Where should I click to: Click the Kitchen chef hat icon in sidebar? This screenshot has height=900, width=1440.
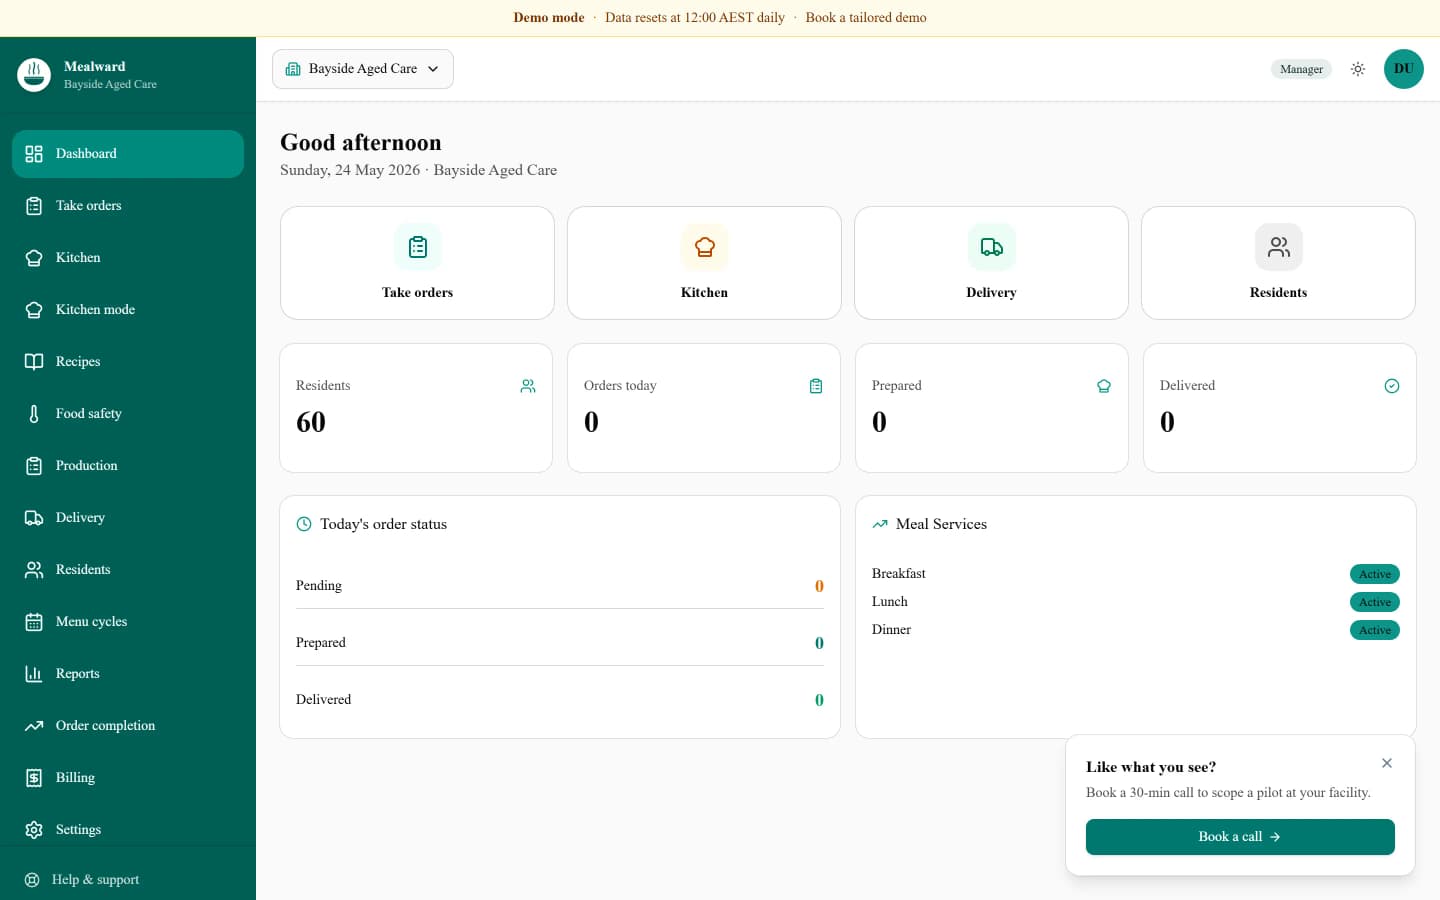pyautogui.click(x=34, y=258)
